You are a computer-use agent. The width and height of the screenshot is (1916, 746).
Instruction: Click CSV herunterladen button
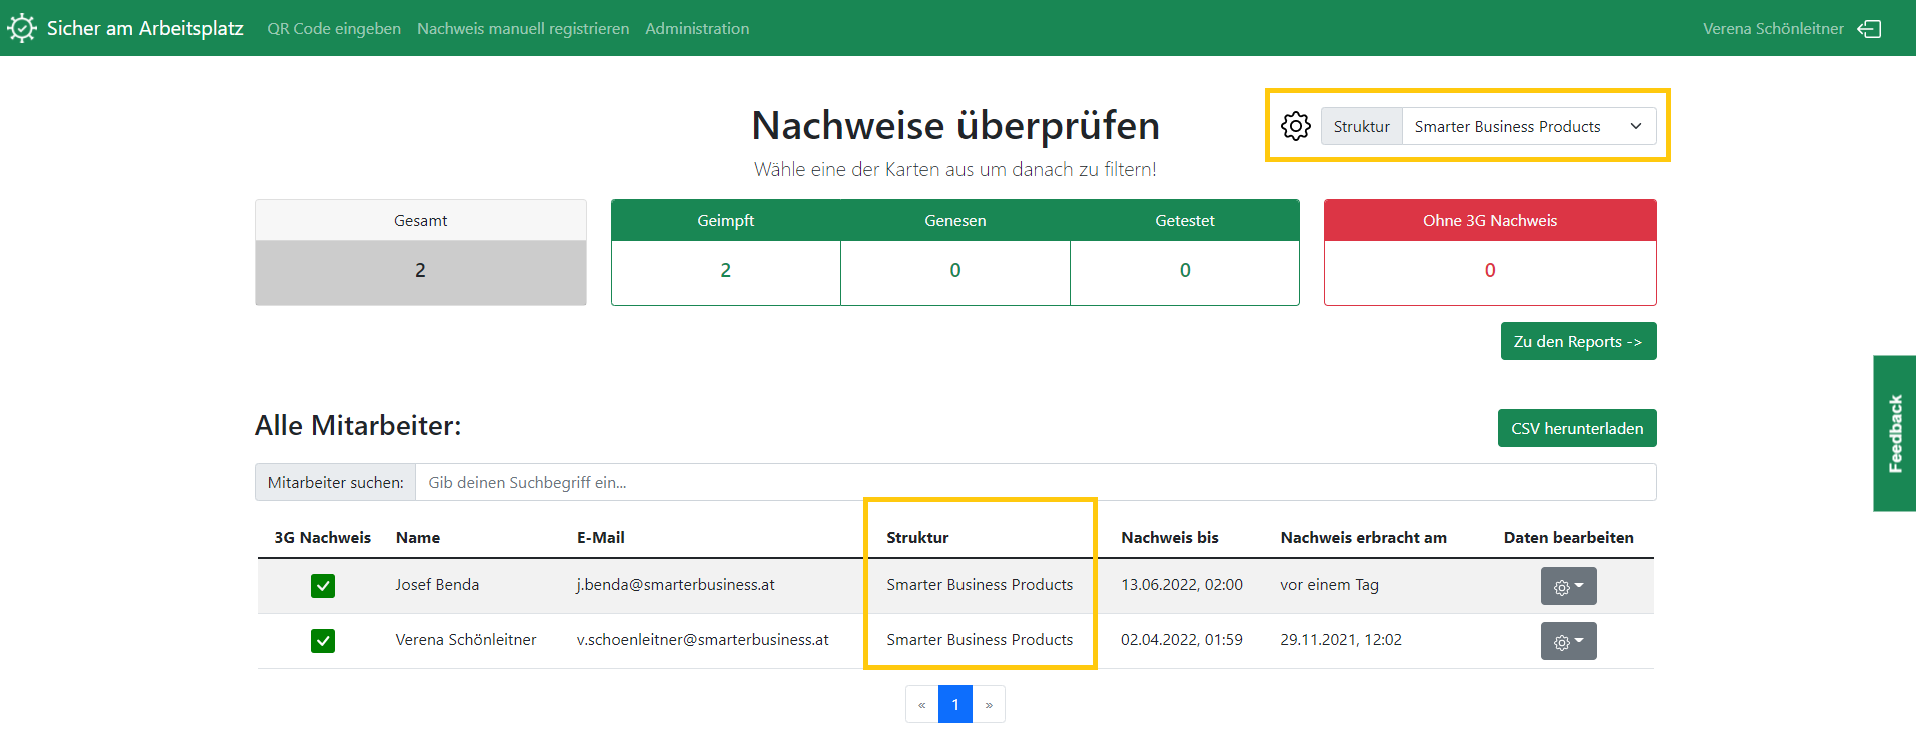click(1577, 428)
